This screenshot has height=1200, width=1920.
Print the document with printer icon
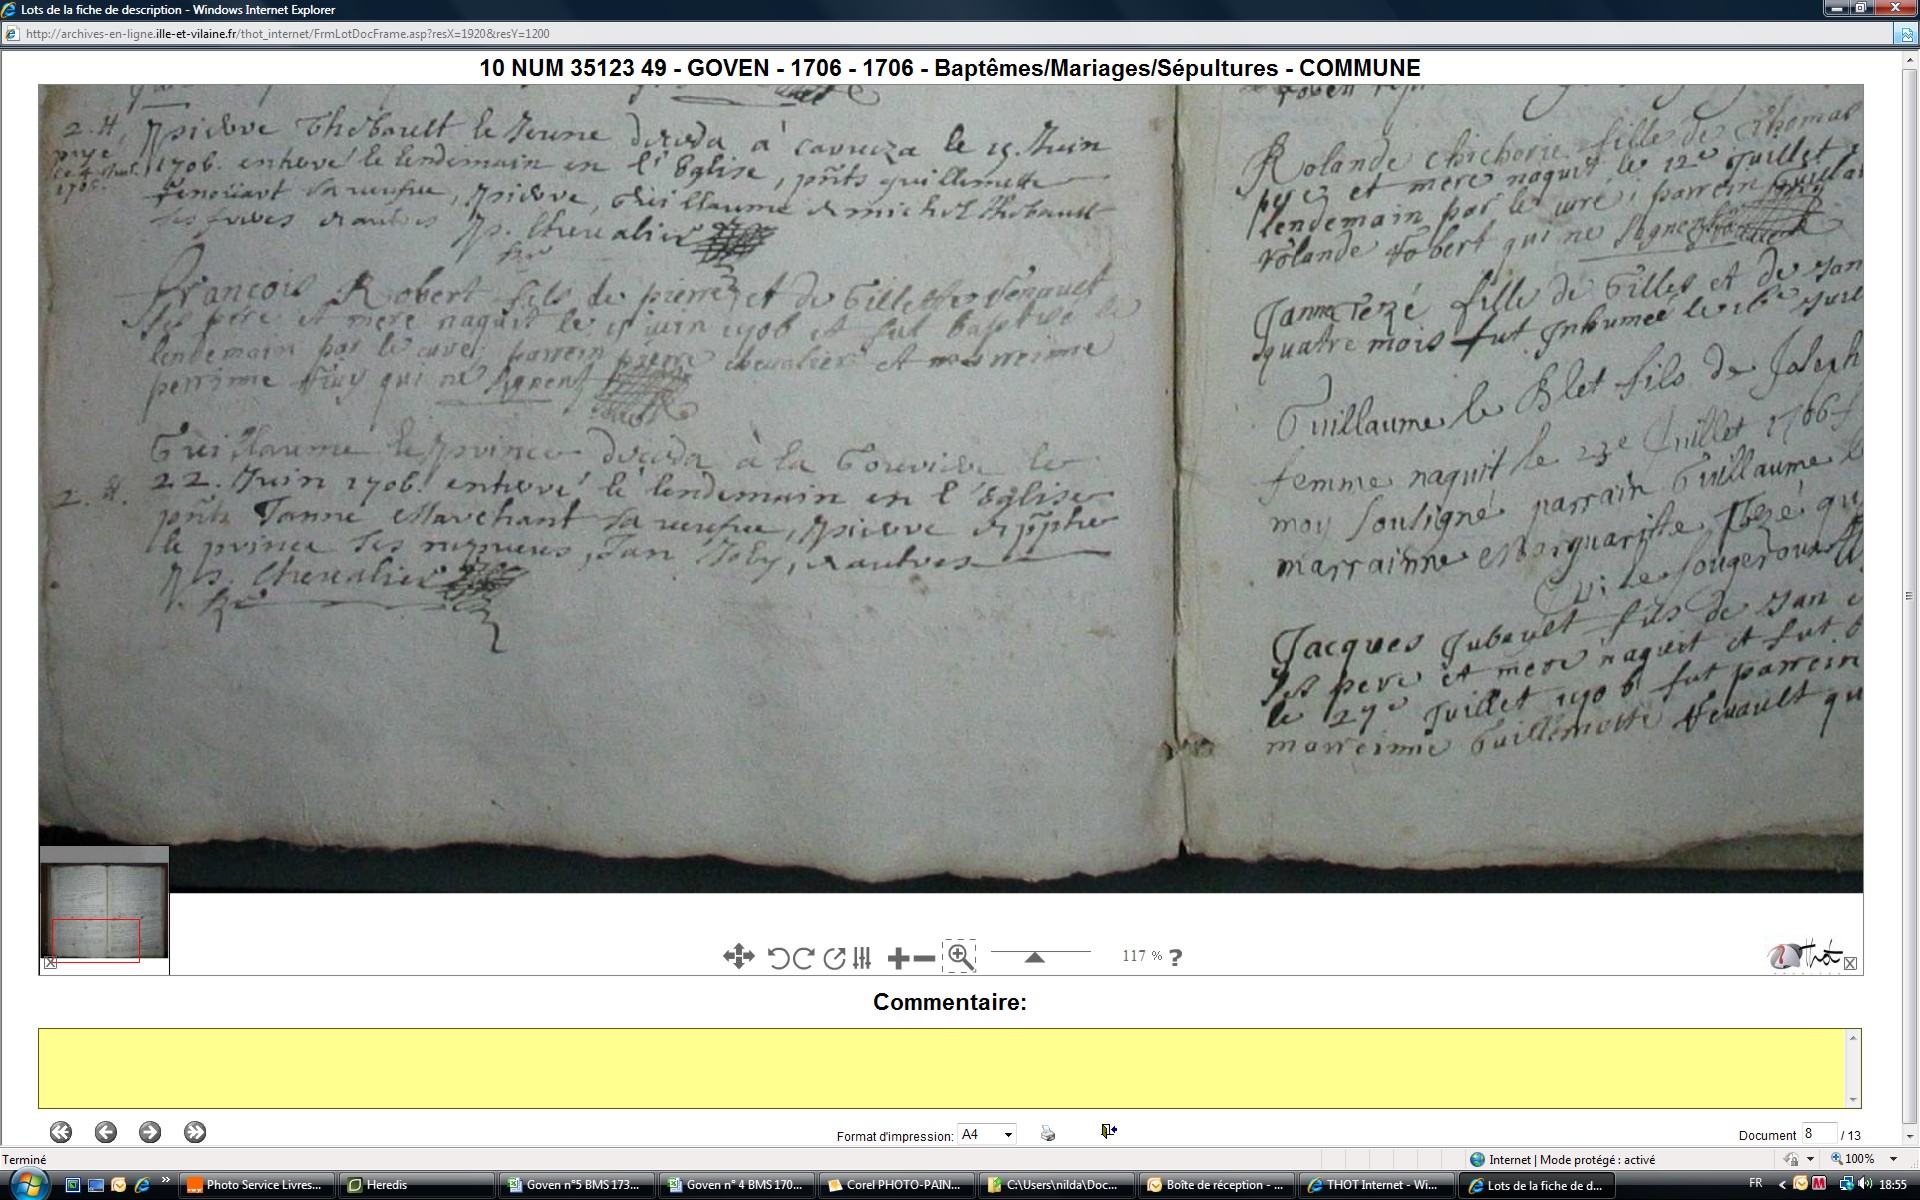(x=1048, y=1133)
